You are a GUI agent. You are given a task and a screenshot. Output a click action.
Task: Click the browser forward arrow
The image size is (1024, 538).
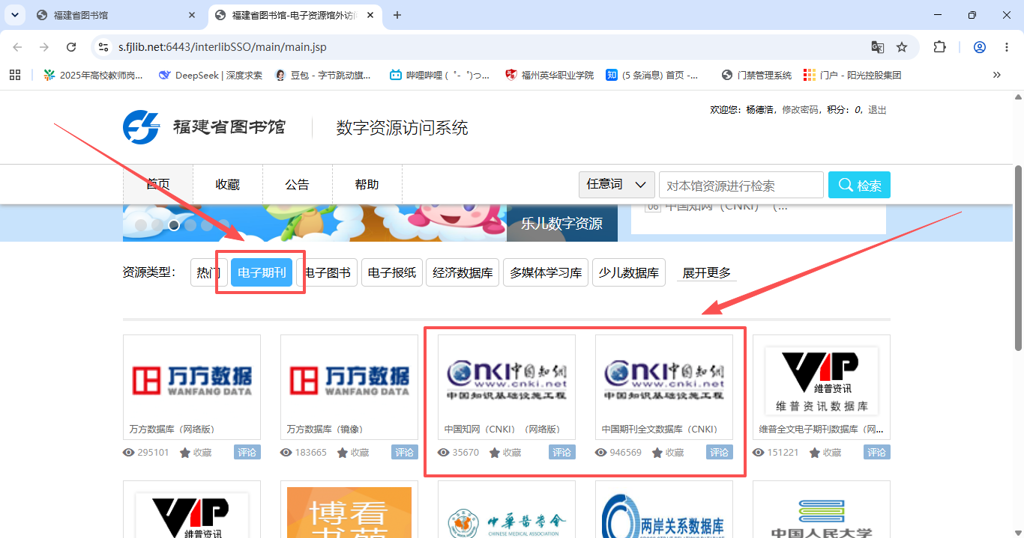[44, 47]
